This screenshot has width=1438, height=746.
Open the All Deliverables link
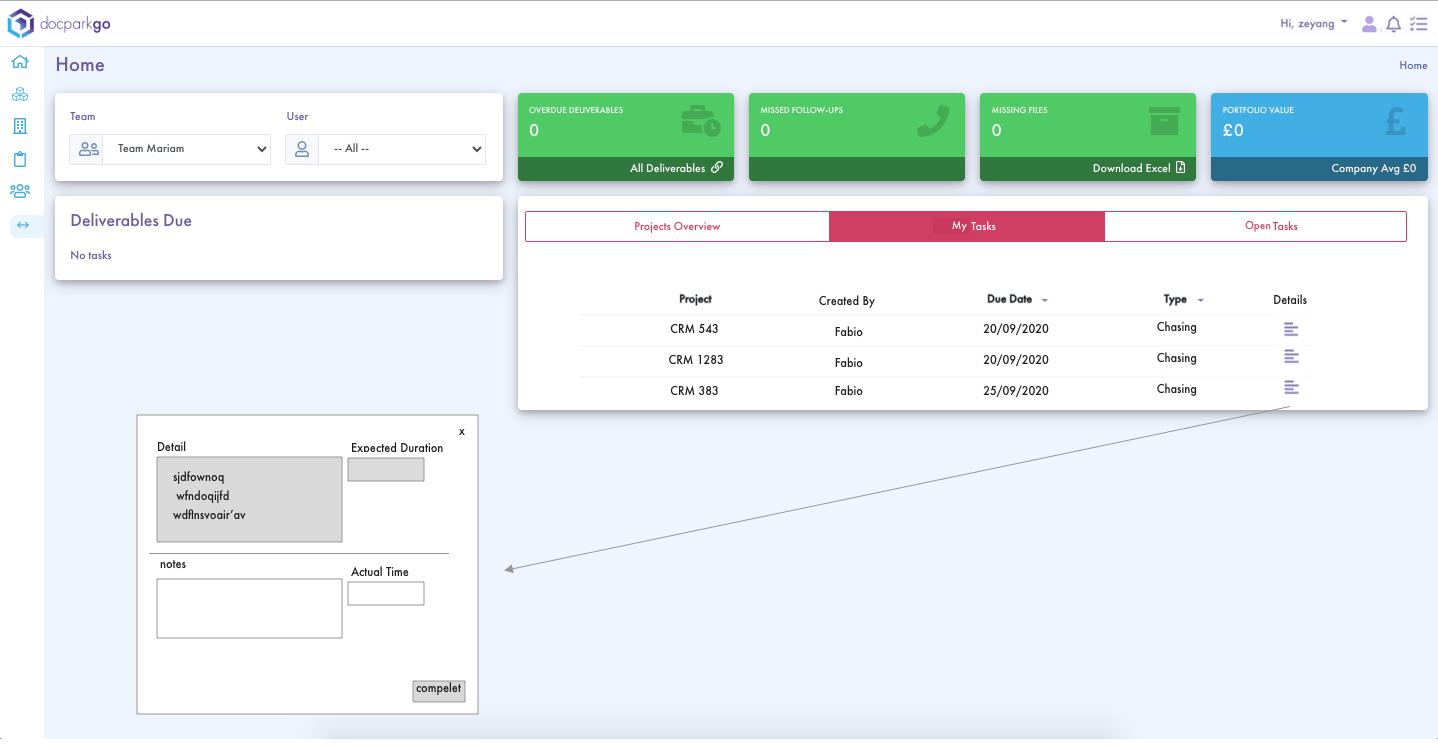point(676,168)
